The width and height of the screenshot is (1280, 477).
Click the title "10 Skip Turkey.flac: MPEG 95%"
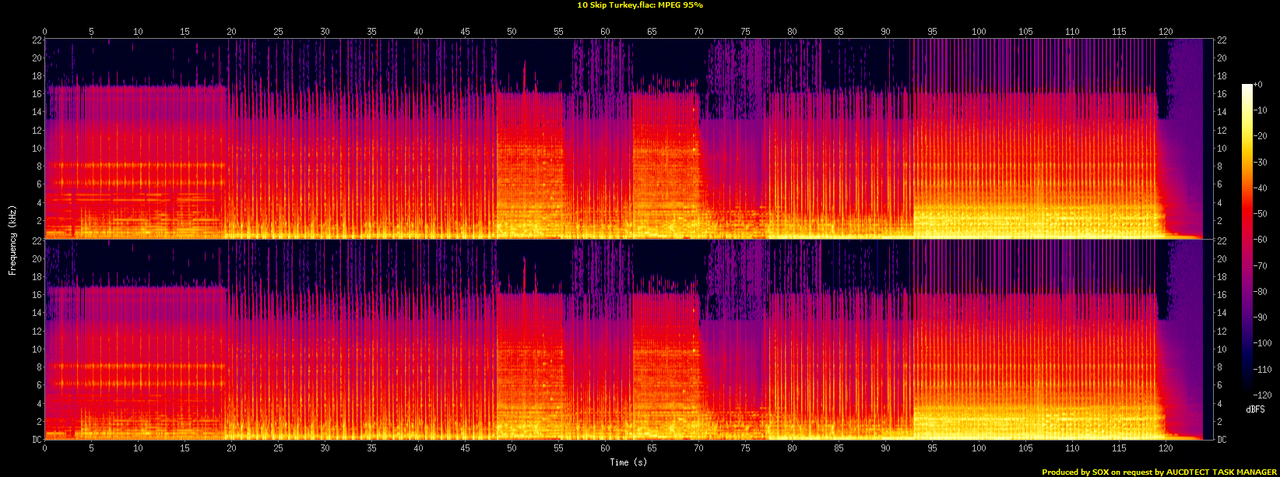pyautogui.click(x=640, y=5)
